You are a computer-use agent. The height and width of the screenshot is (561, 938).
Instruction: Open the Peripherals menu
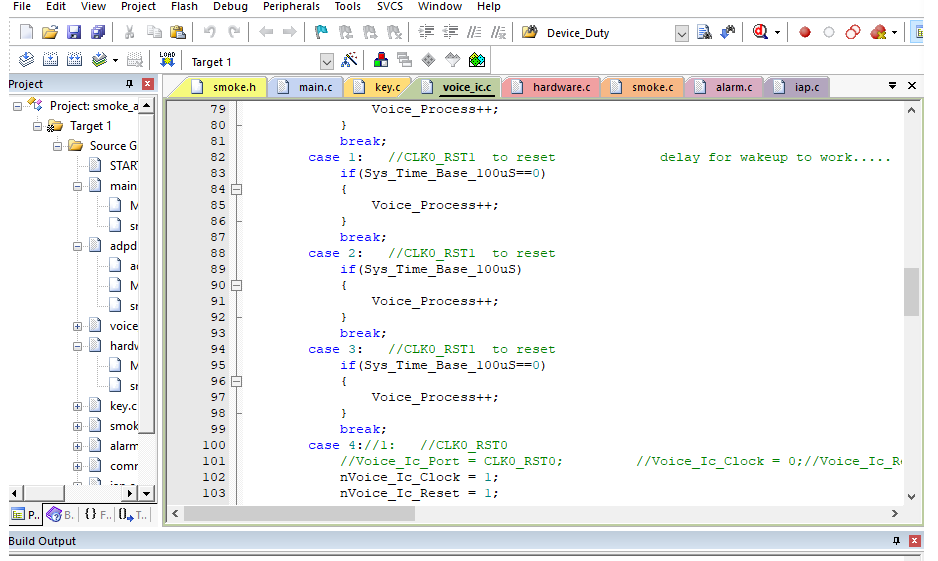[291, 6]
